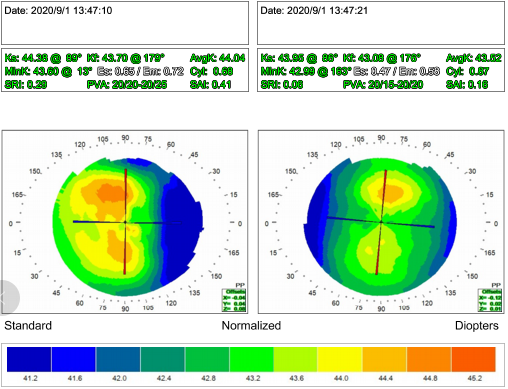Click the blue flat axis line on right map
Image resolution: width=508 pixels, height=389 pixels.
[x=380, y=222]
